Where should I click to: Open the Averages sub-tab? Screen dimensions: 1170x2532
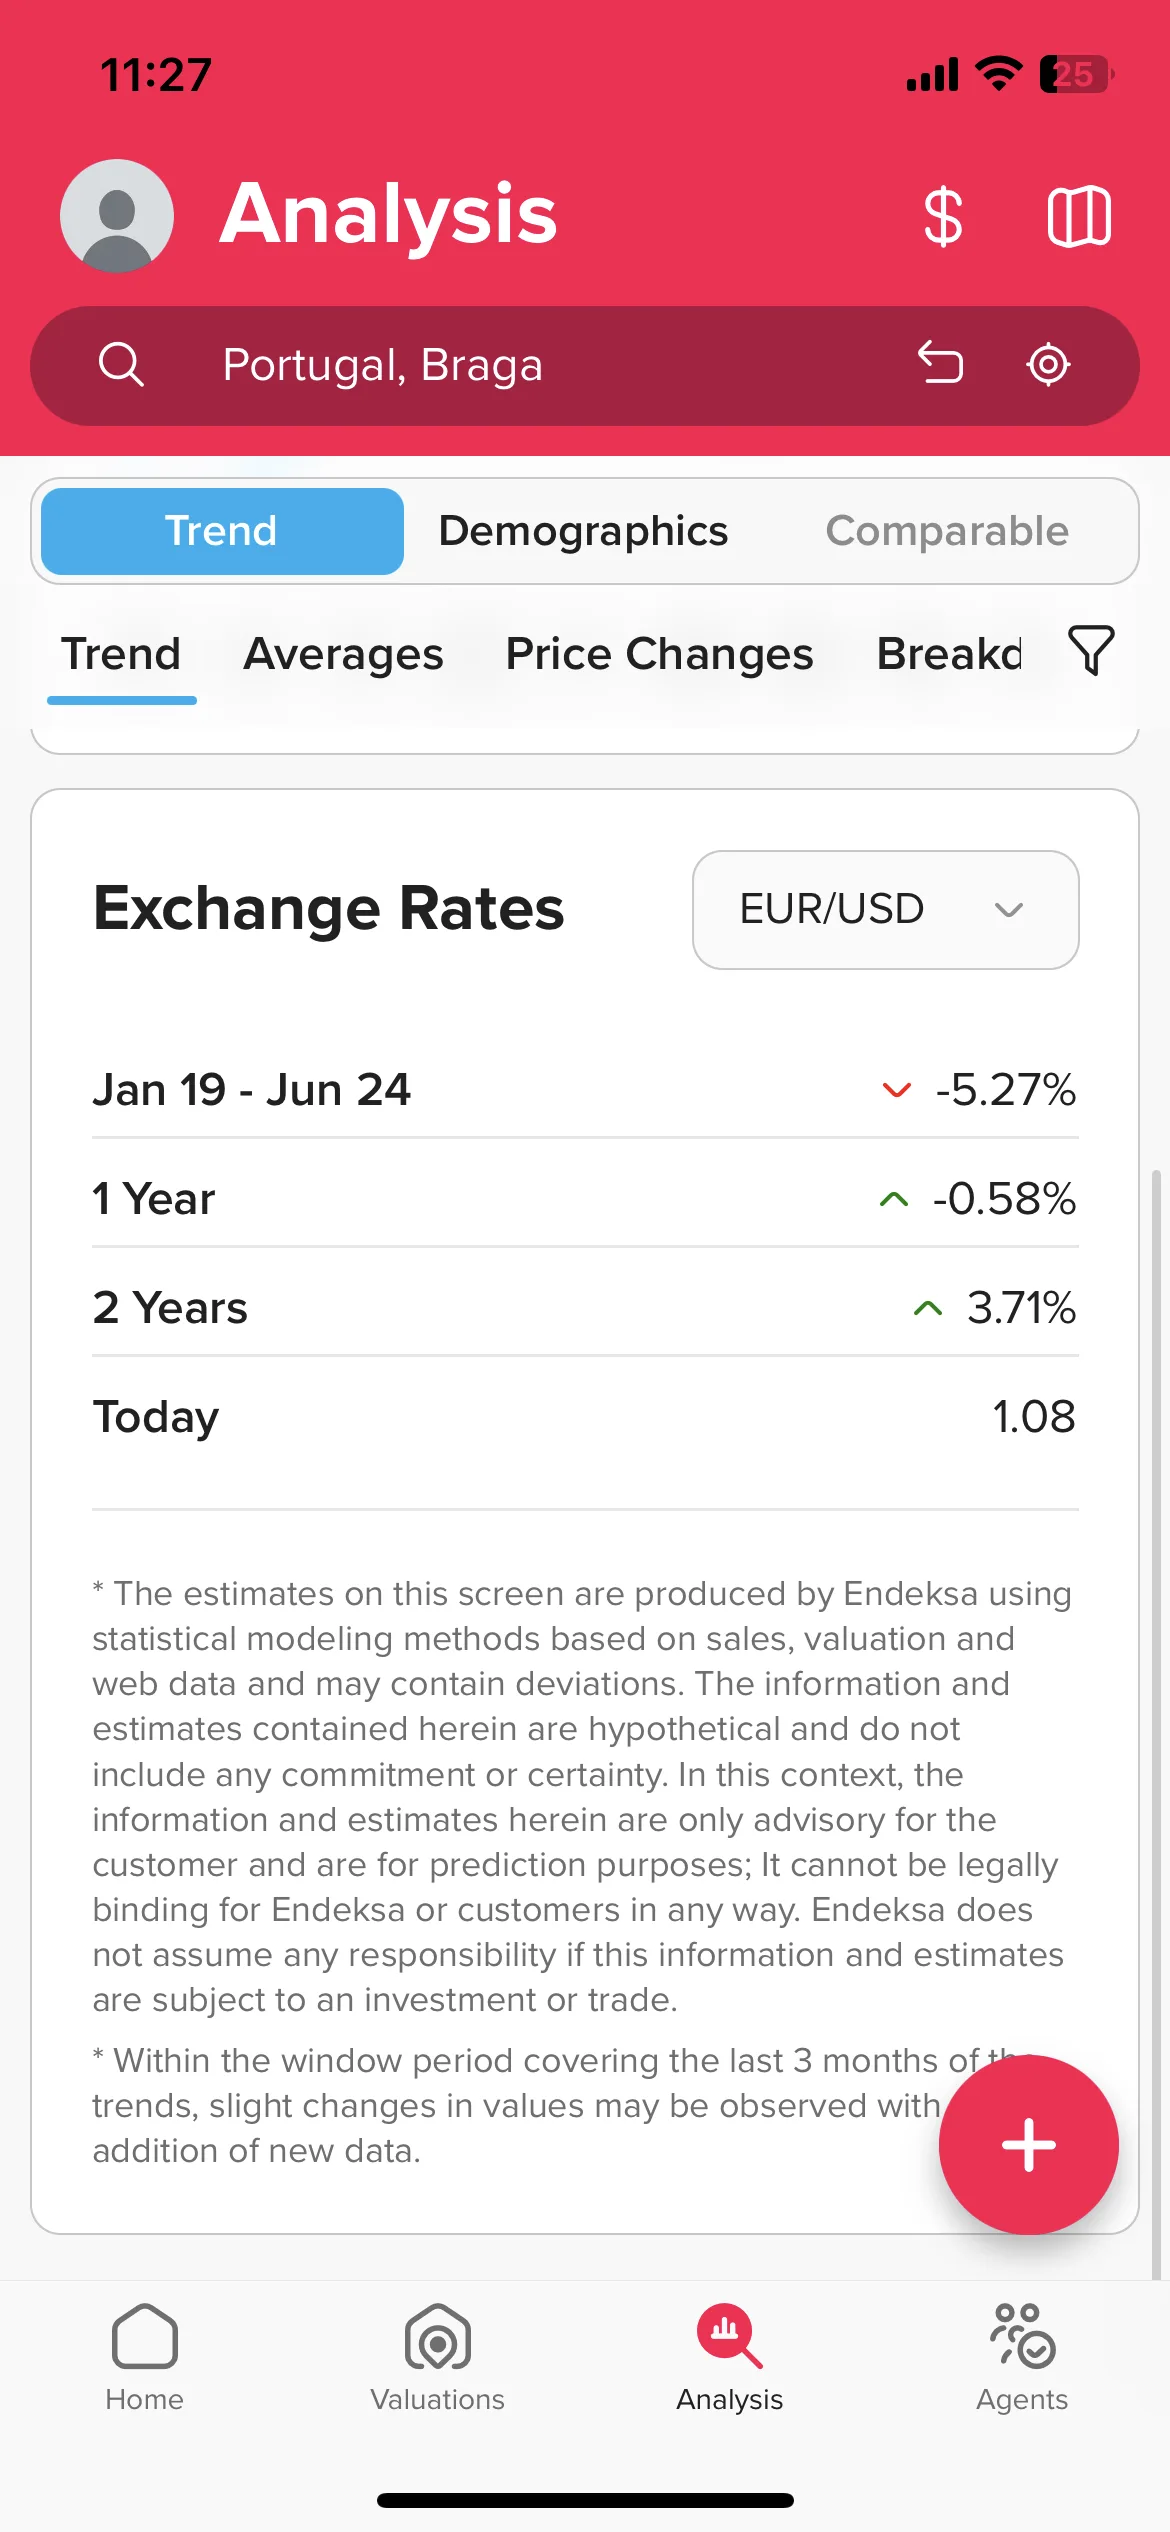343,654
